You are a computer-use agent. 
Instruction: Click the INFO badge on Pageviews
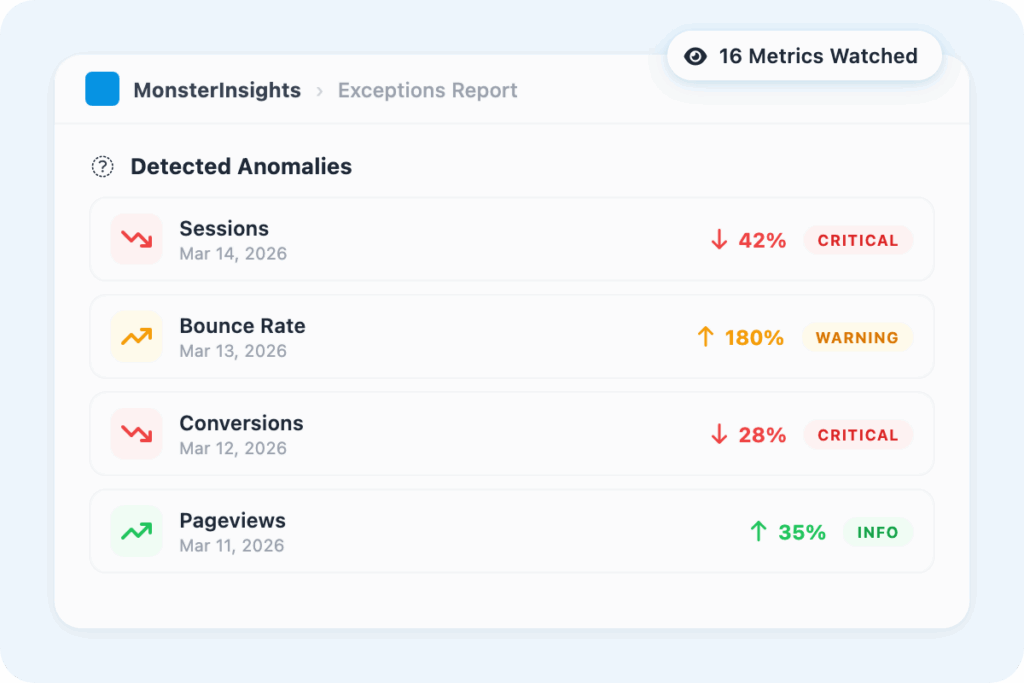pos(877,532)
